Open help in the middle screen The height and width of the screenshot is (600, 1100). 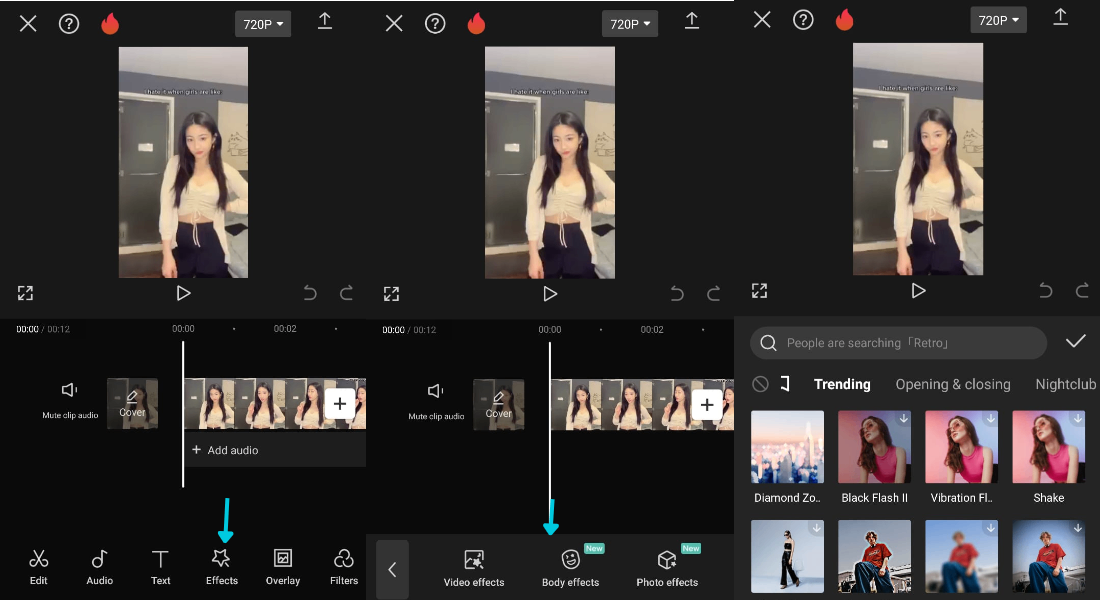pyautogui.click(x=435, y=24)
